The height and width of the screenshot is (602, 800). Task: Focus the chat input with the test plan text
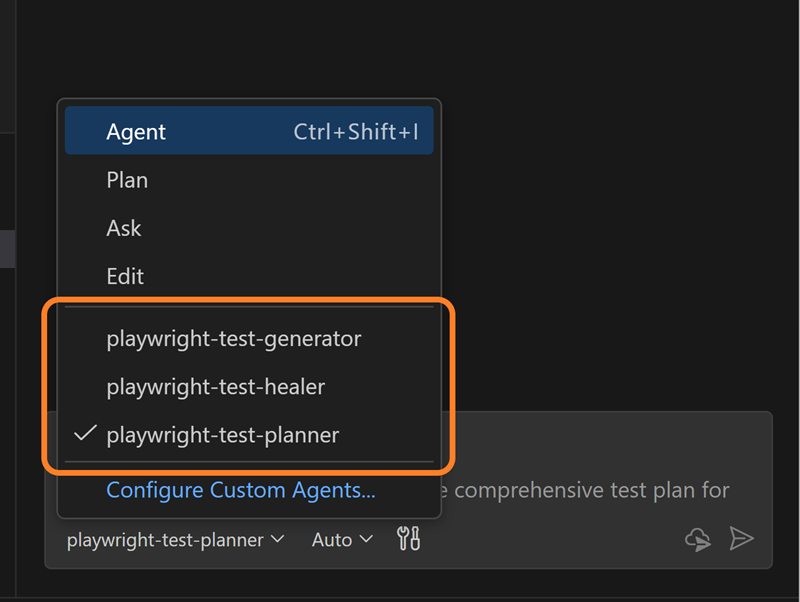[600, 490]
